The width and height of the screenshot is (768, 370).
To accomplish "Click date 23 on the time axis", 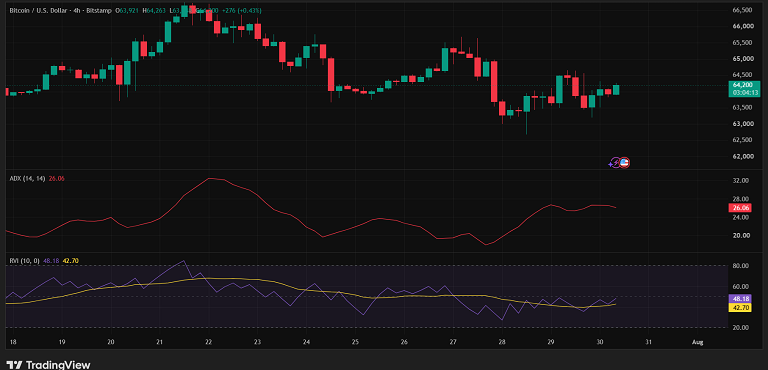I will pyautogui.click(x=257, y=342).
